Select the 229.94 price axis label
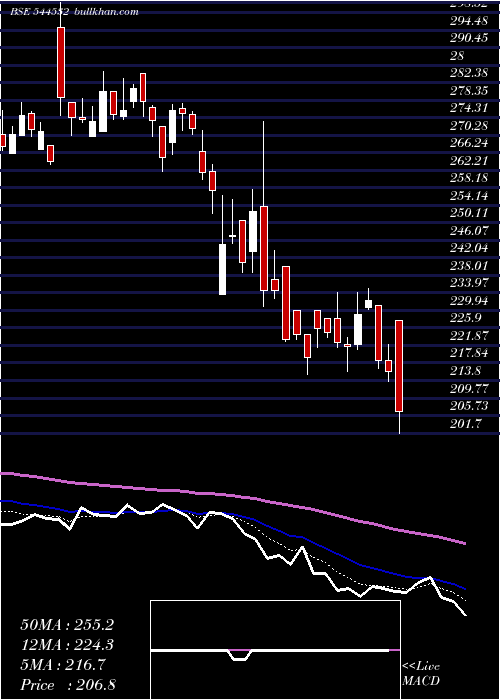The image size is (500, 700). [x=469, y=301]
